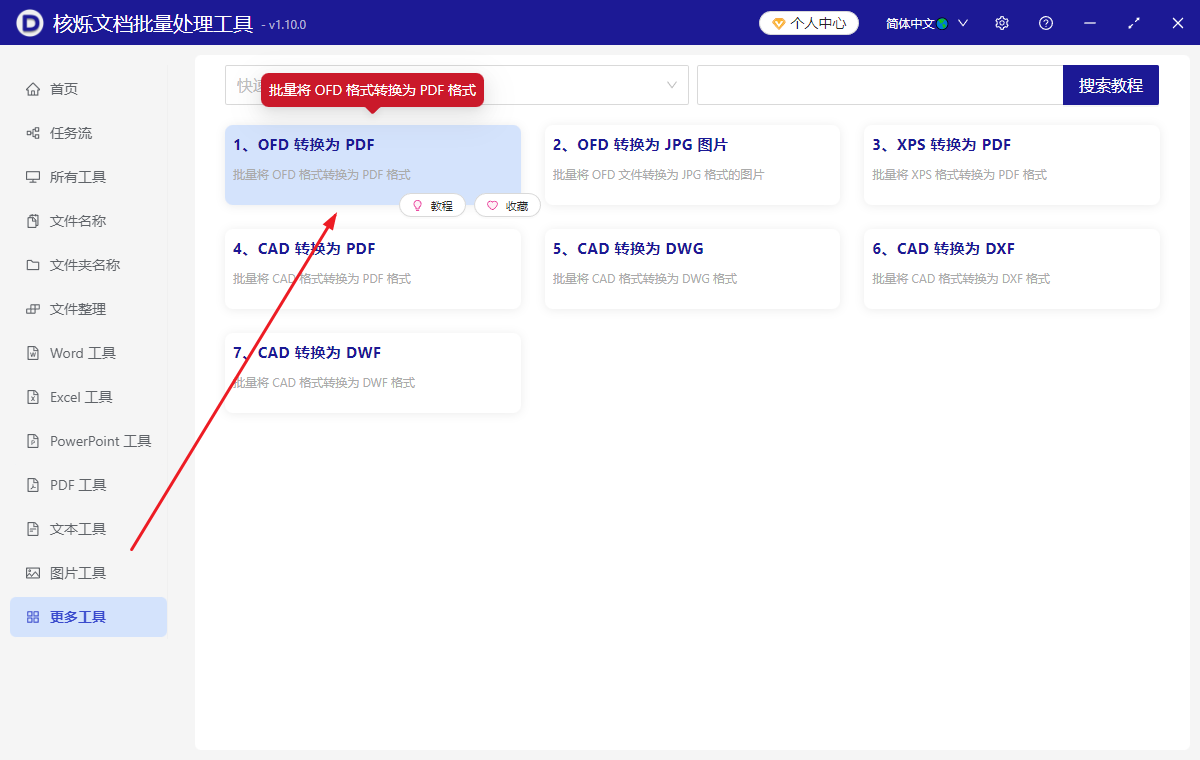1200x760 pixels.
Task: Open the OFD 转换为 JPG 图片 card
Action: (692, 165)
